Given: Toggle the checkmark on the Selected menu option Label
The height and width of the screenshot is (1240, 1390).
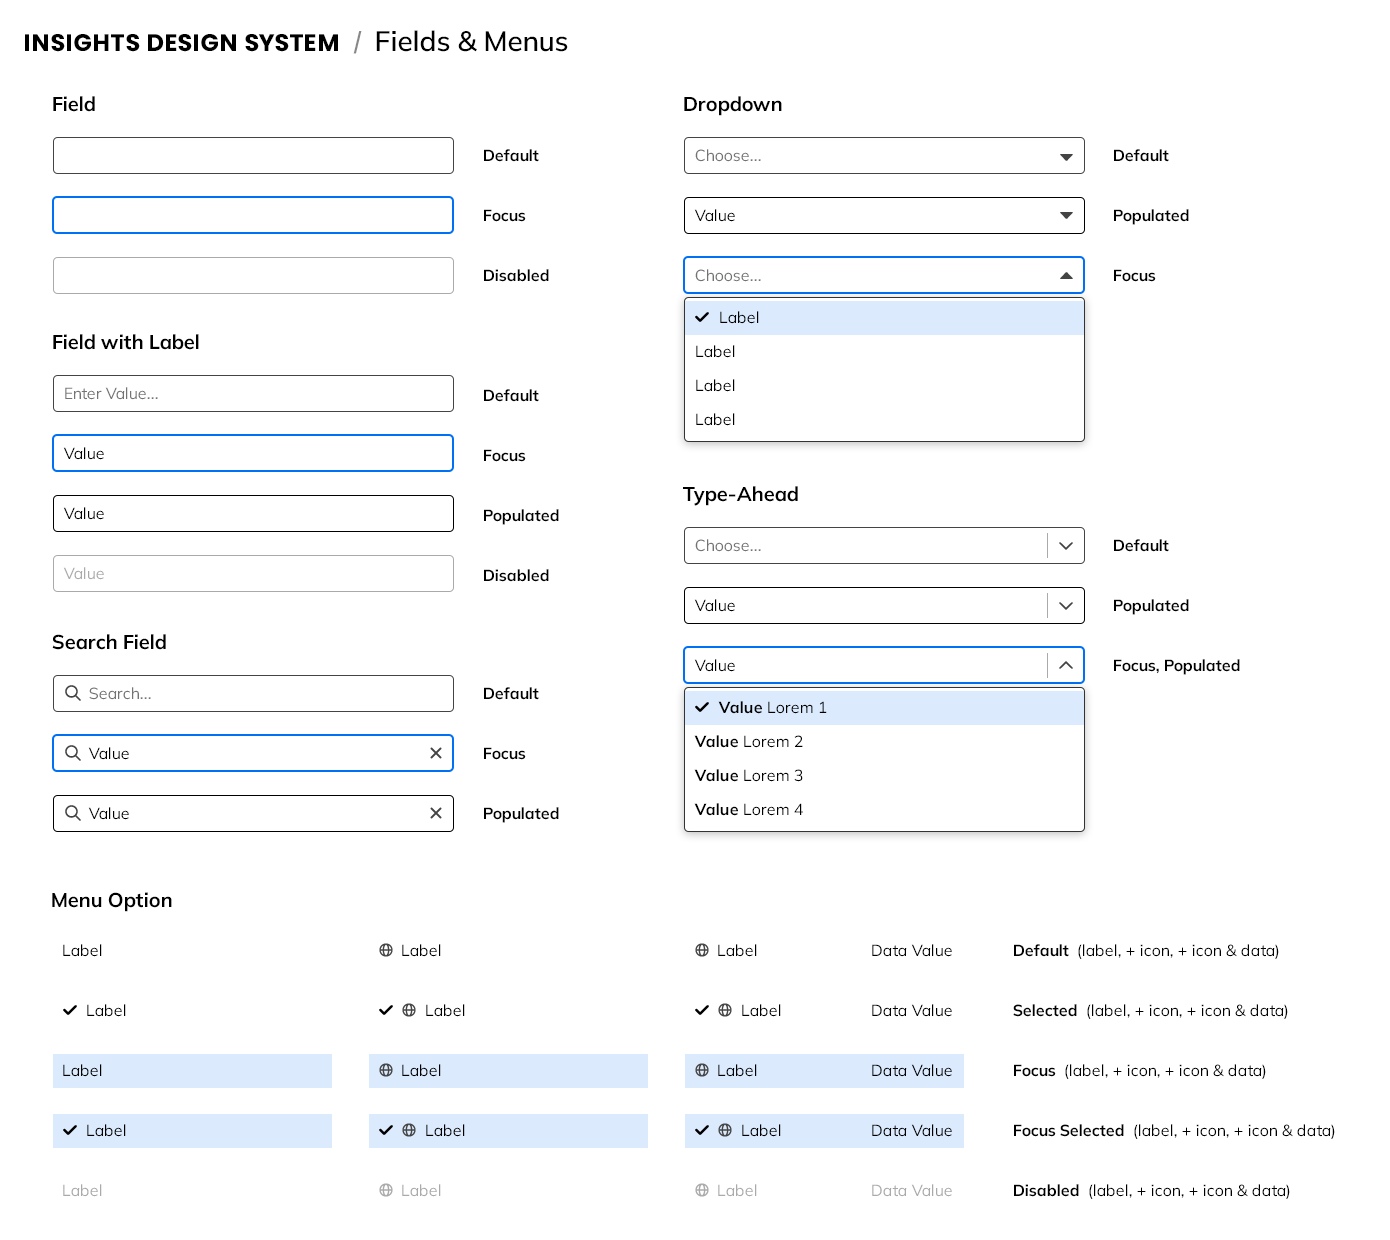Looking at the screenshot, I should (x=70, y=1011).
